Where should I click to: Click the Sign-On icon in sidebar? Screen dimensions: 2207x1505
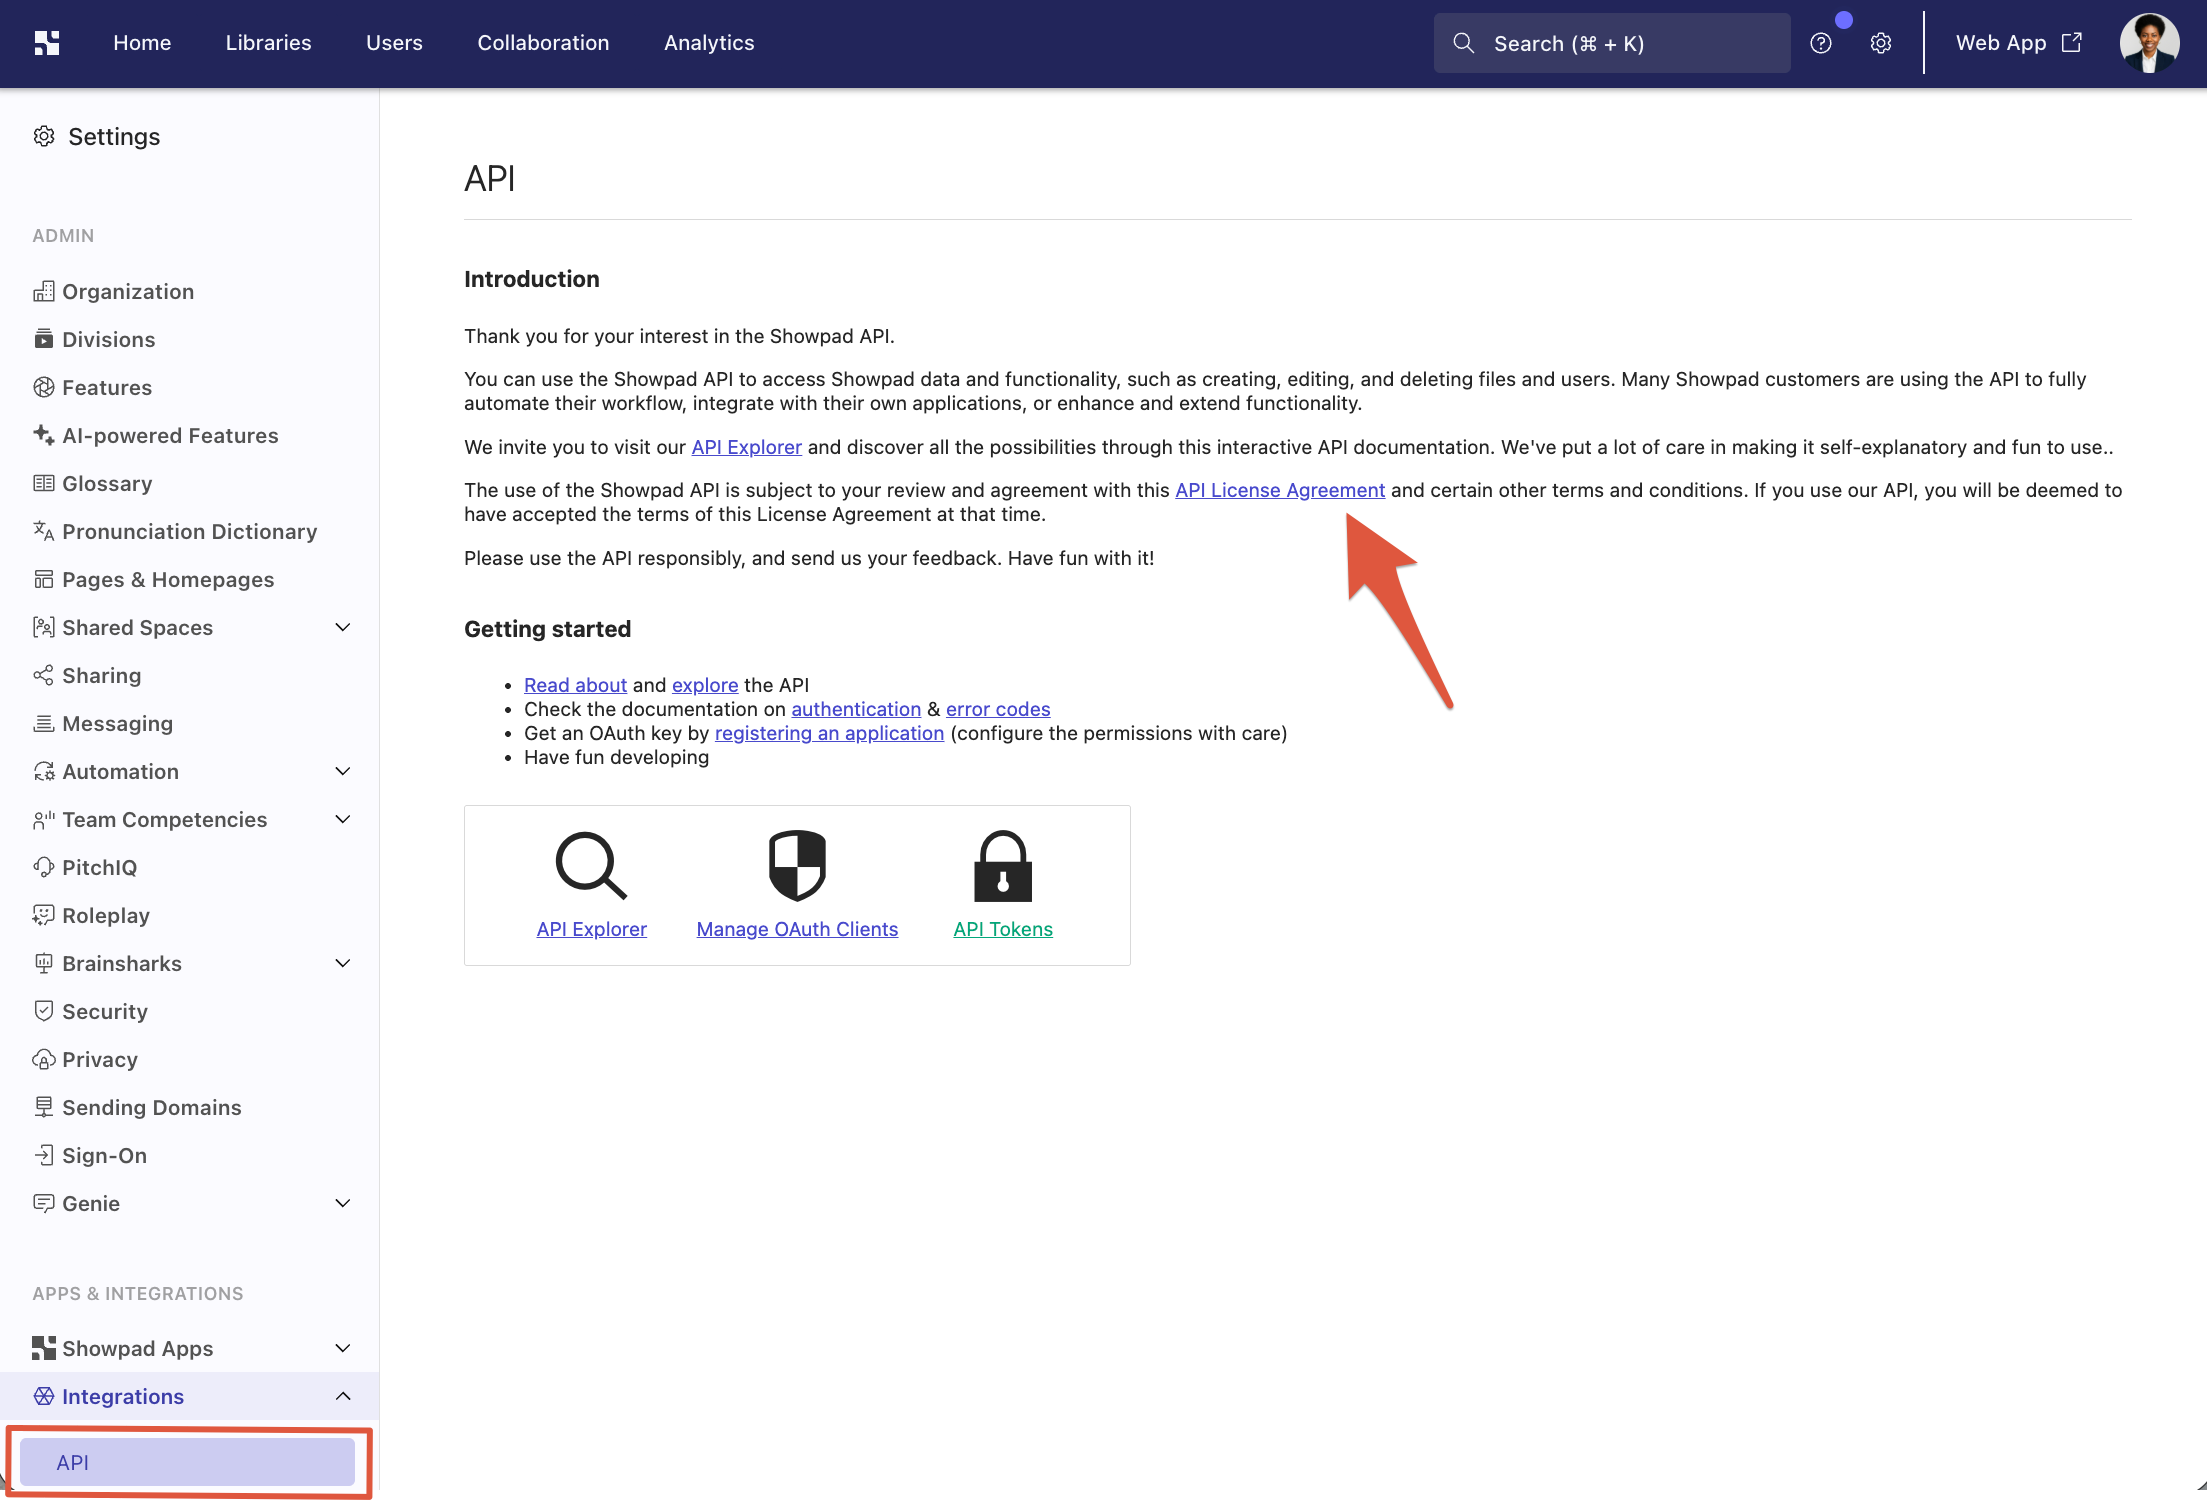pos(43,1155)
